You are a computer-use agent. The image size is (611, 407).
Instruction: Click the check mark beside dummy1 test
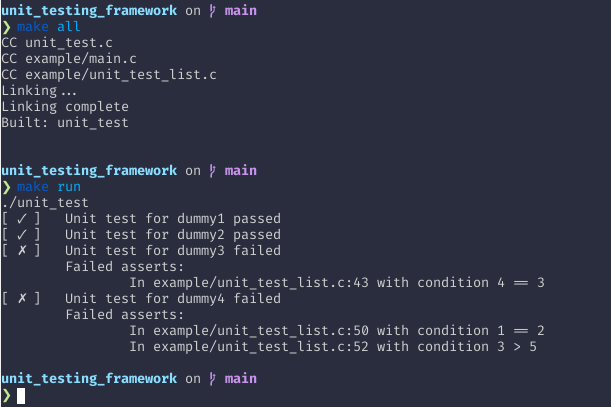pyautogui.click(x=21, y=218)
